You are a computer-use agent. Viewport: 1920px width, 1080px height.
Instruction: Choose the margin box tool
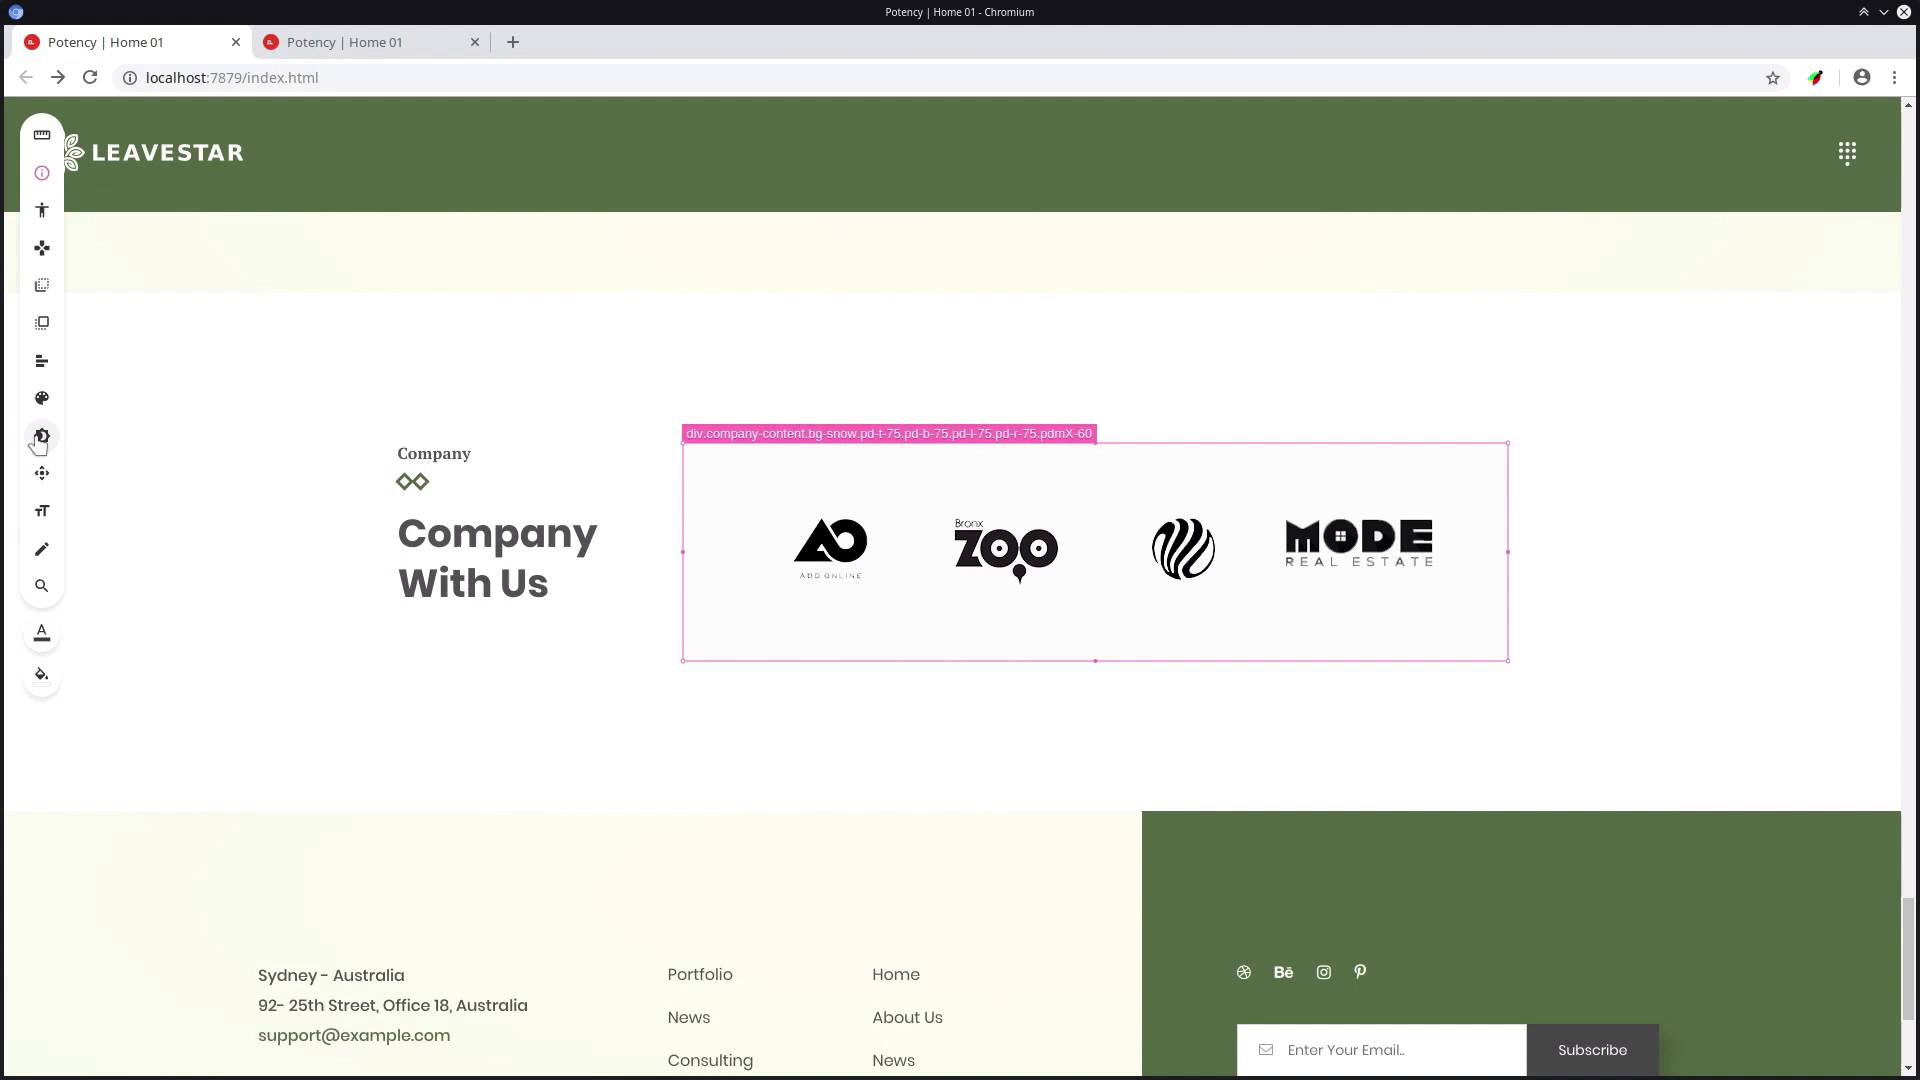42,323
